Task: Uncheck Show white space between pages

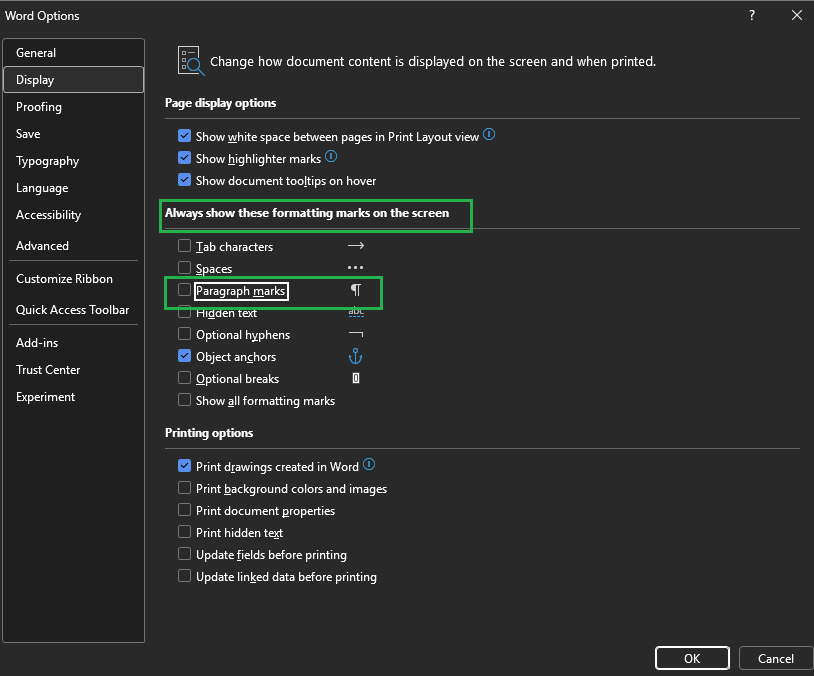Action: tap(184, 136)
